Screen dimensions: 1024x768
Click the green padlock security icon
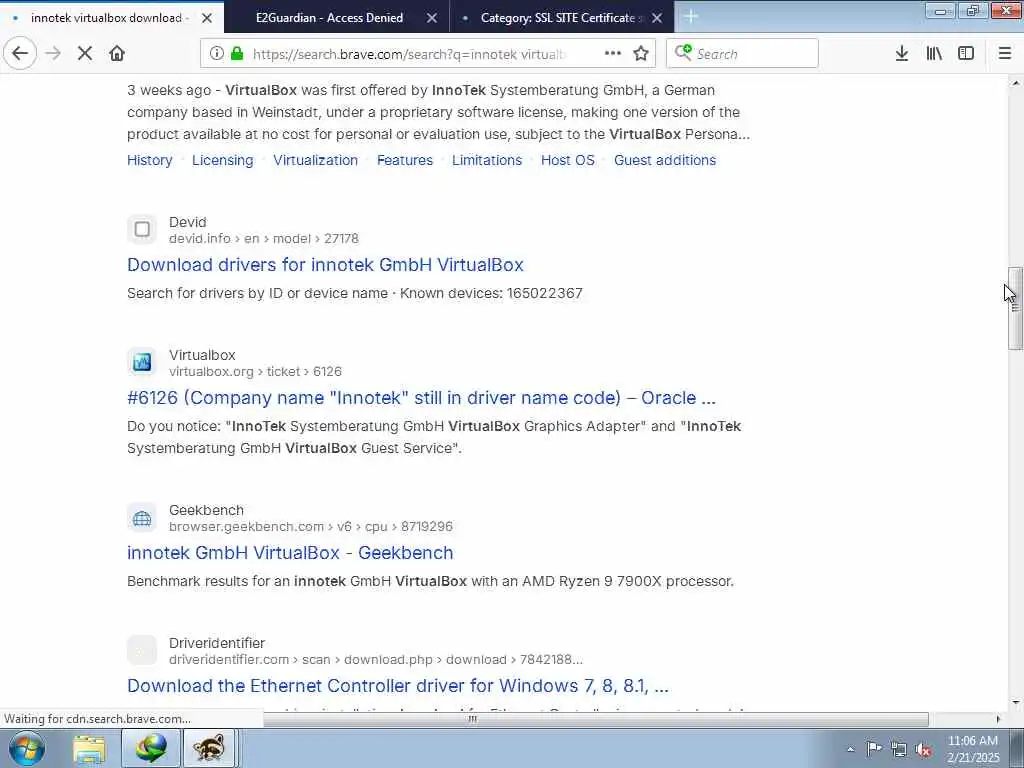tap(237, 54)
